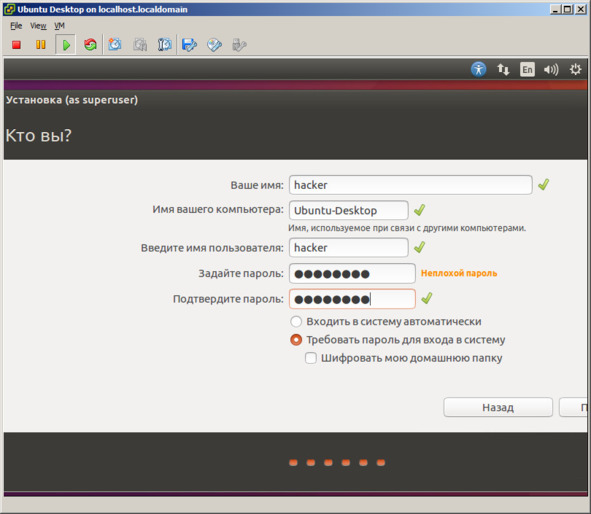Click the green Play VM toolbar icon

point(66,45)
